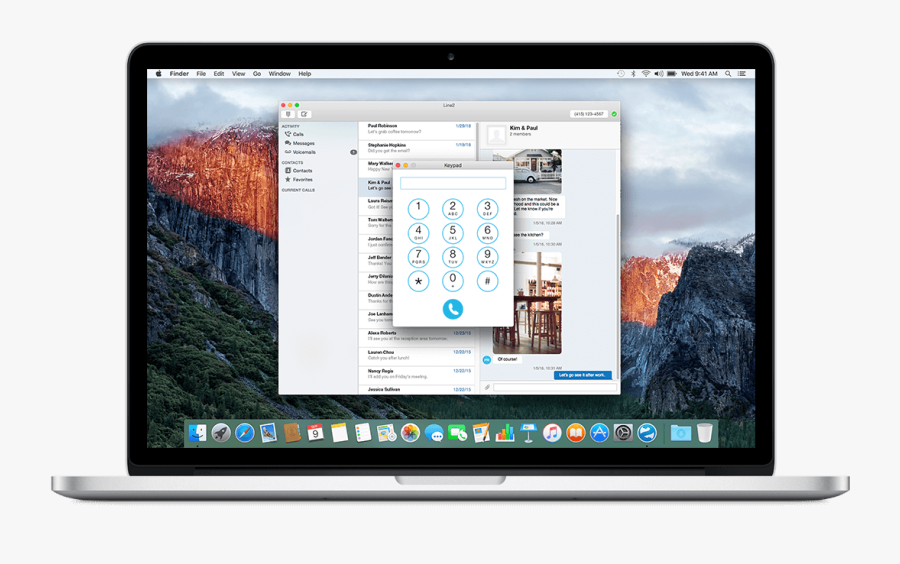Focus the Keypad number entry field
Image resolution: width=900 pixels, height=564 pixels.
point(453,184)
